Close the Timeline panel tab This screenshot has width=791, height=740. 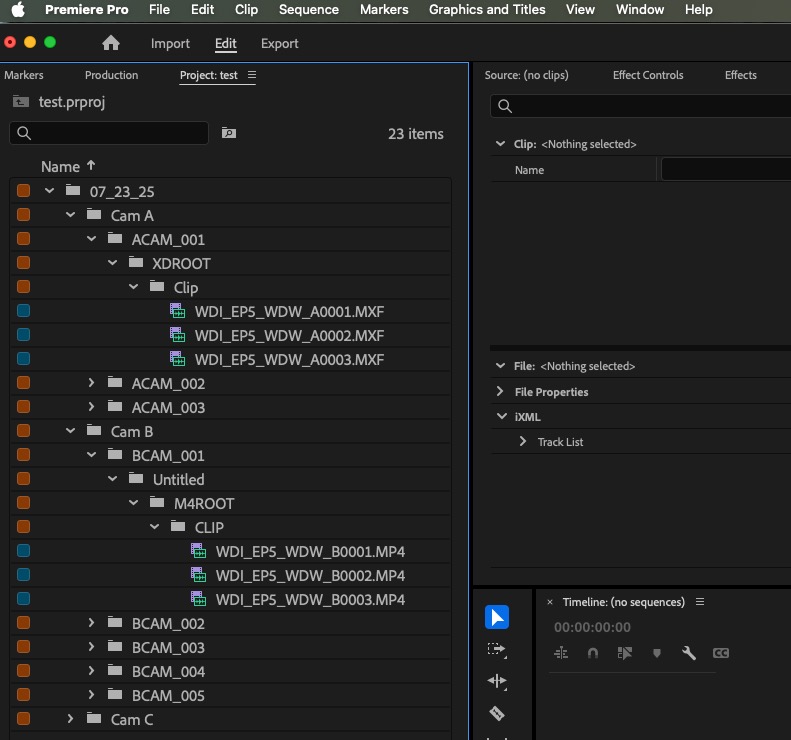click(550, 602)
